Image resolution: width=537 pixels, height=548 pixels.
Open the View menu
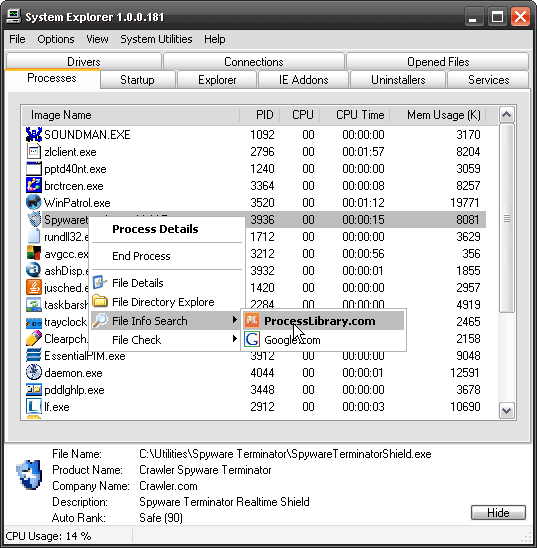(x=97, y=39)
